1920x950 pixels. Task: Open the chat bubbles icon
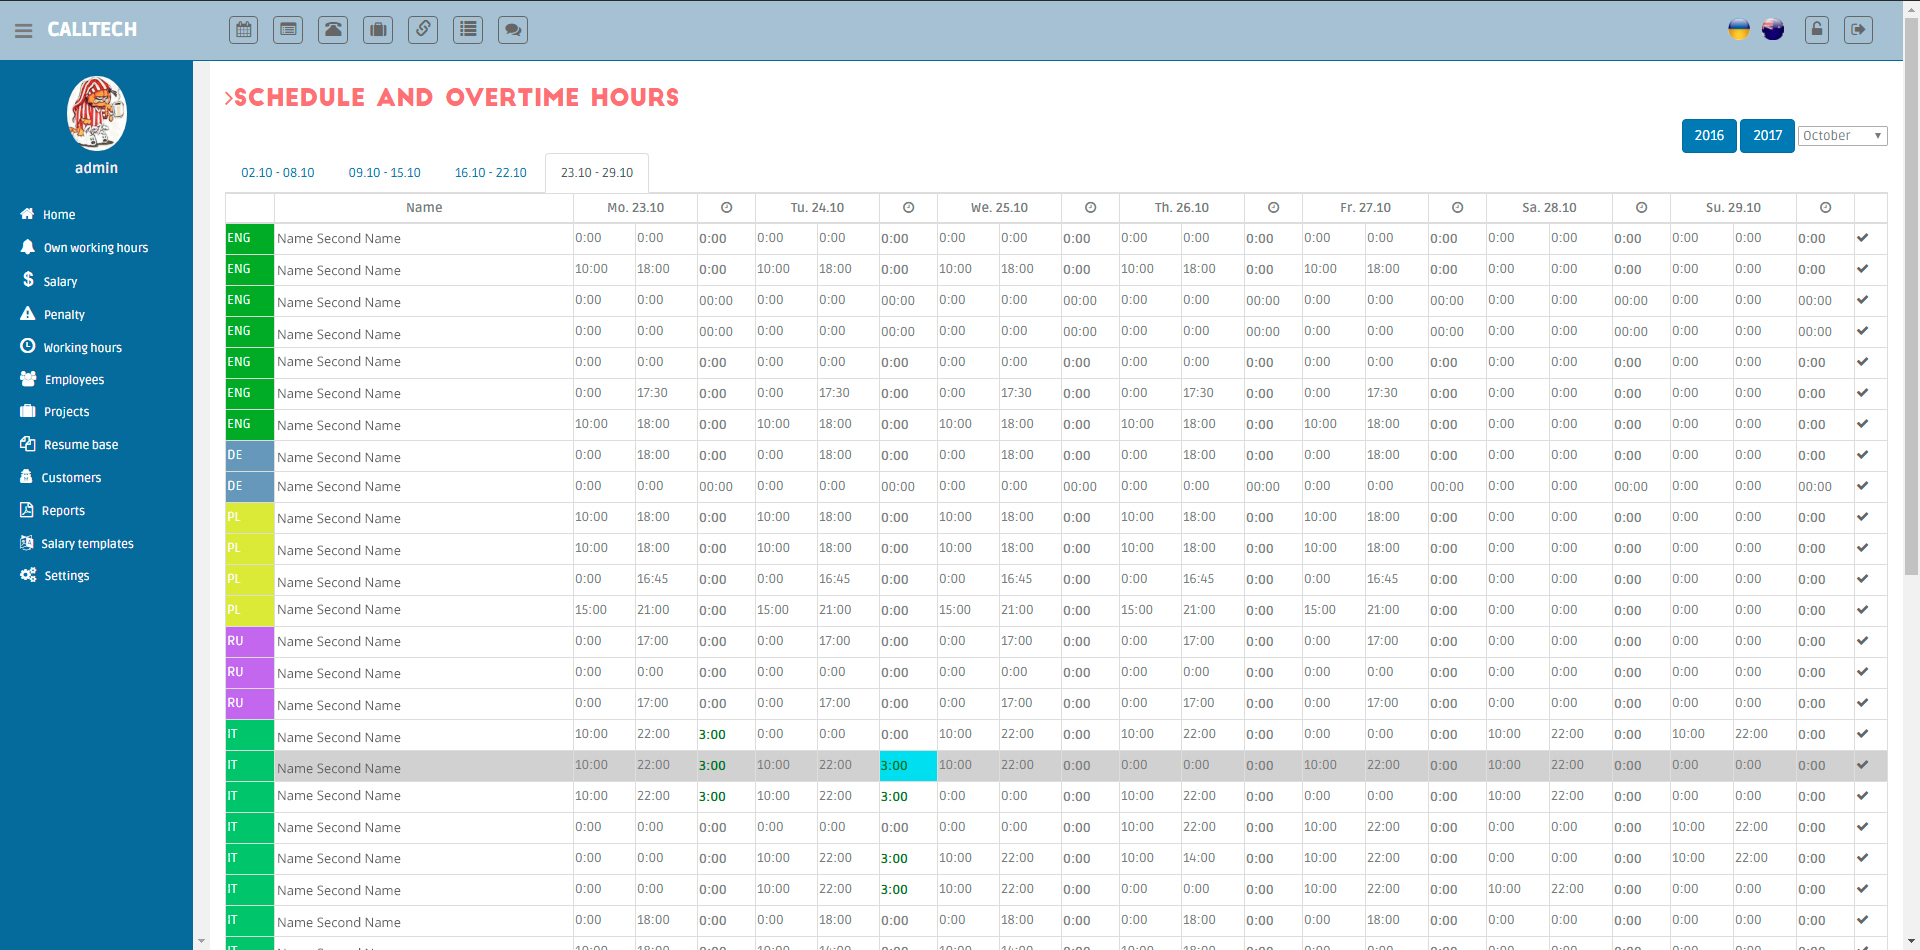pyautogui.click(x=513, y=30)
